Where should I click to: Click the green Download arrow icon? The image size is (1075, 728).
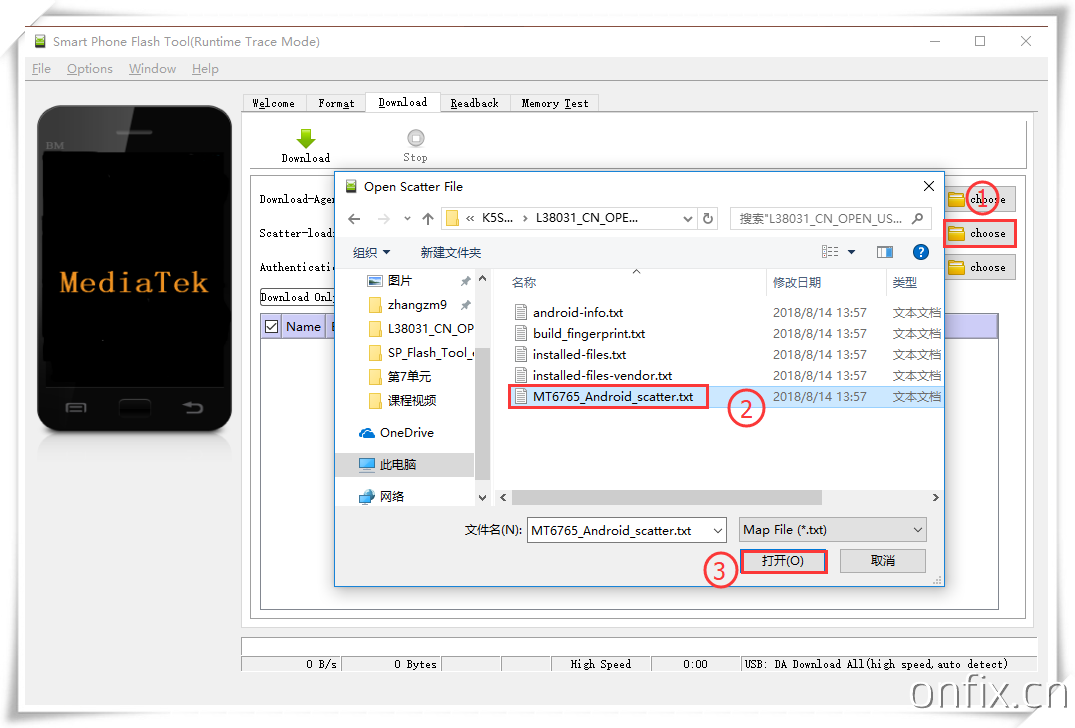(306, 139)
